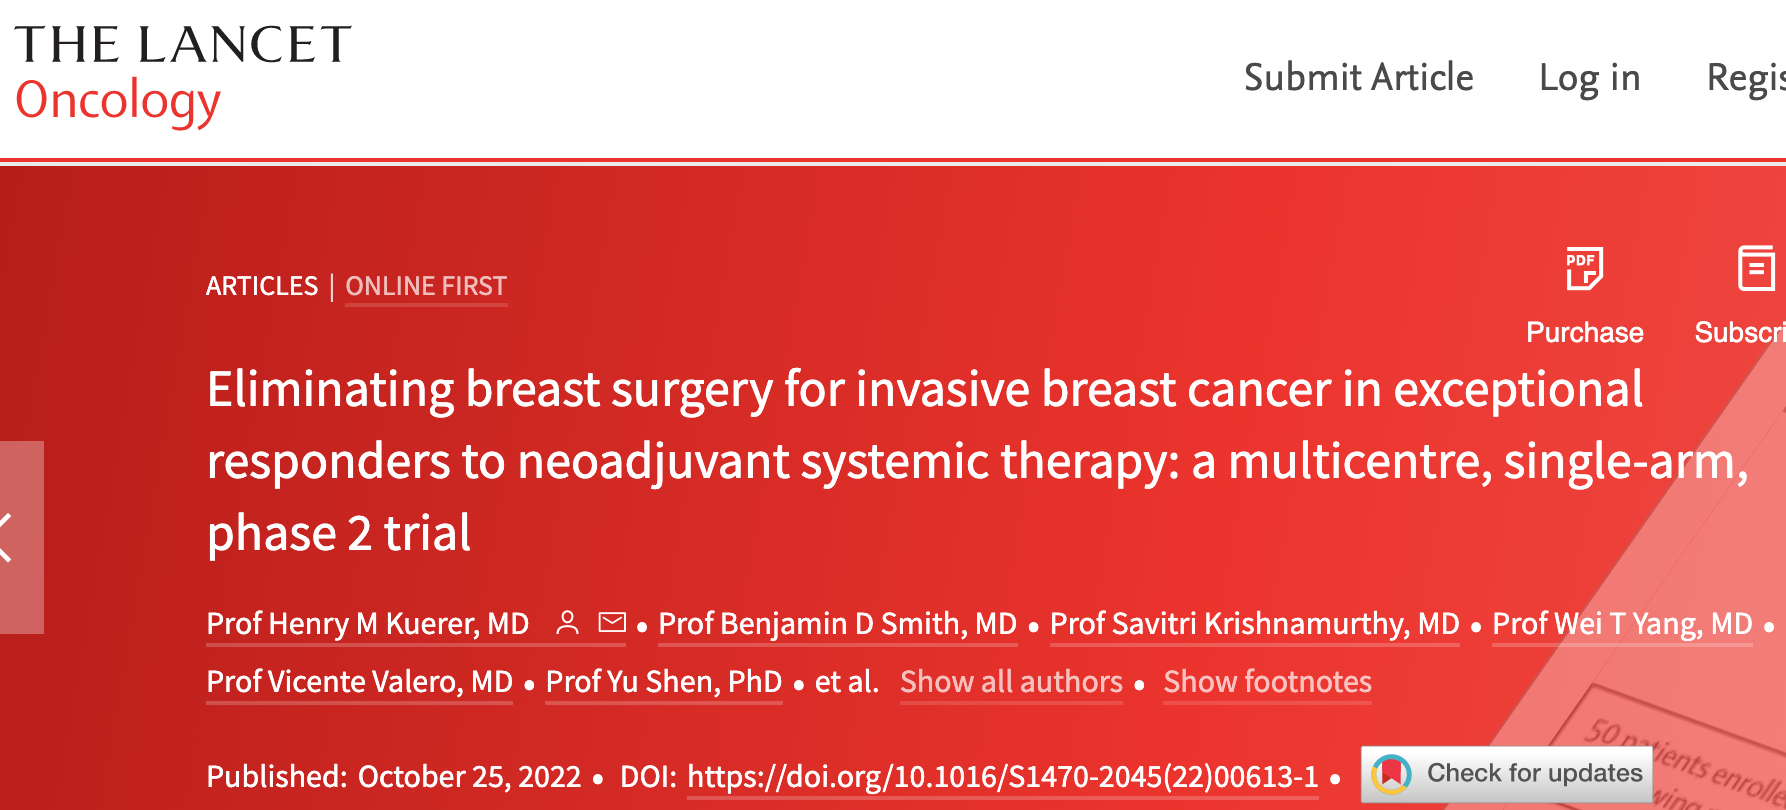Screen dimensions: 1786x810
Task: Select Log in from the header
Action: coord(1589,78)
